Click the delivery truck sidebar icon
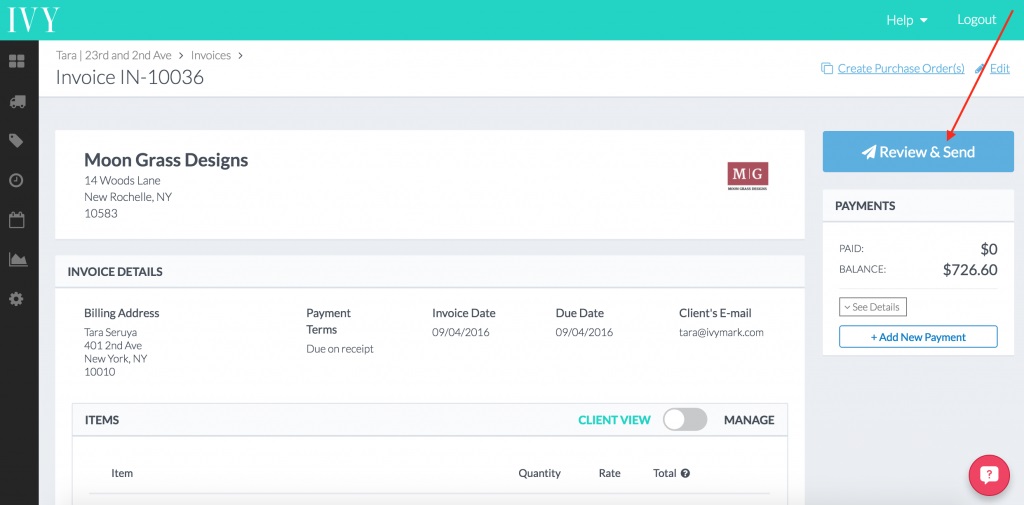Screen dimensions: 1024x505 pyautogui.click(x=17, y=102)
